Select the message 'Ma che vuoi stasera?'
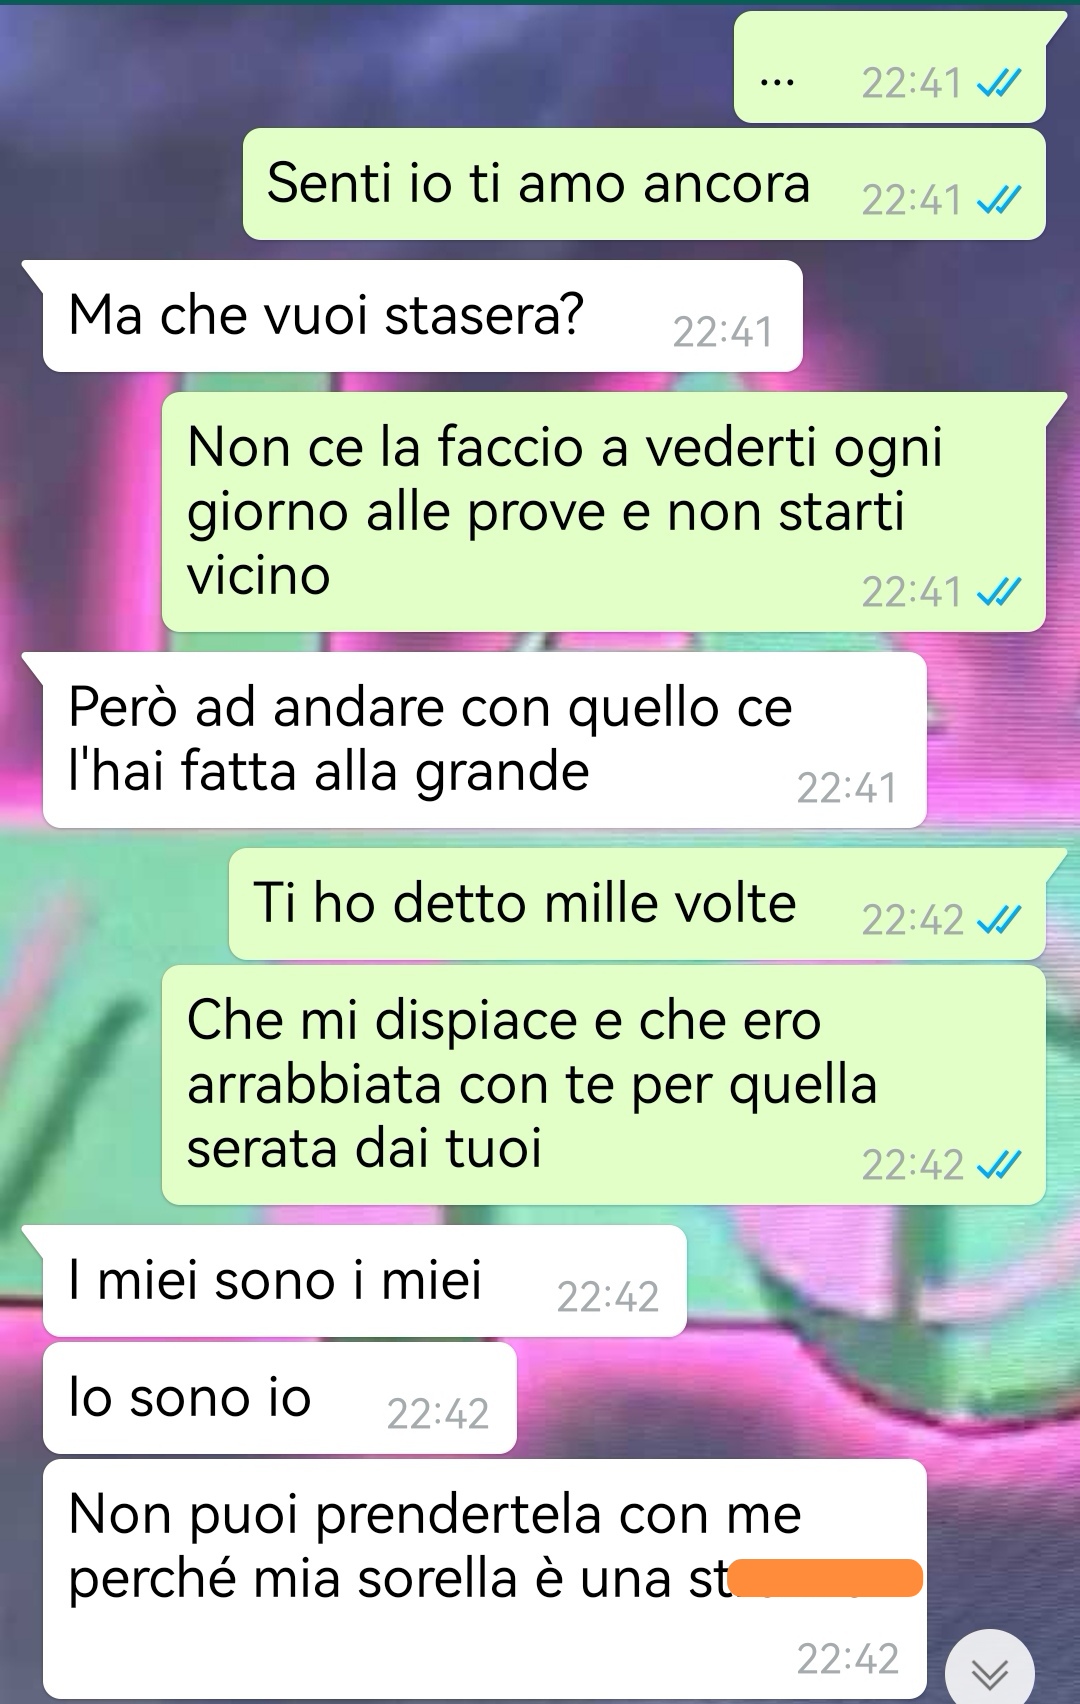Screen dimensions: 1080x1704 point(422,316)
